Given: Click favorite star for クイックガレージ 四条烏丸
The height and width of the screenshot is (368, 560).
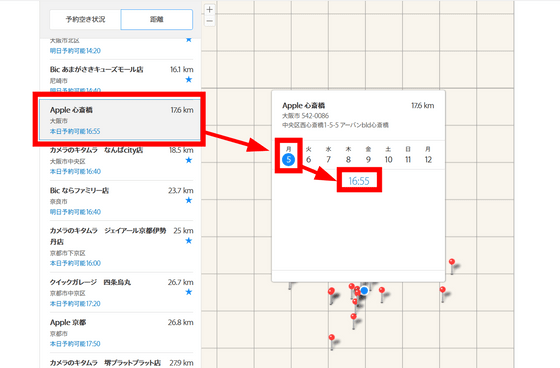Looking at the screenshot, I should pos(189,292).
